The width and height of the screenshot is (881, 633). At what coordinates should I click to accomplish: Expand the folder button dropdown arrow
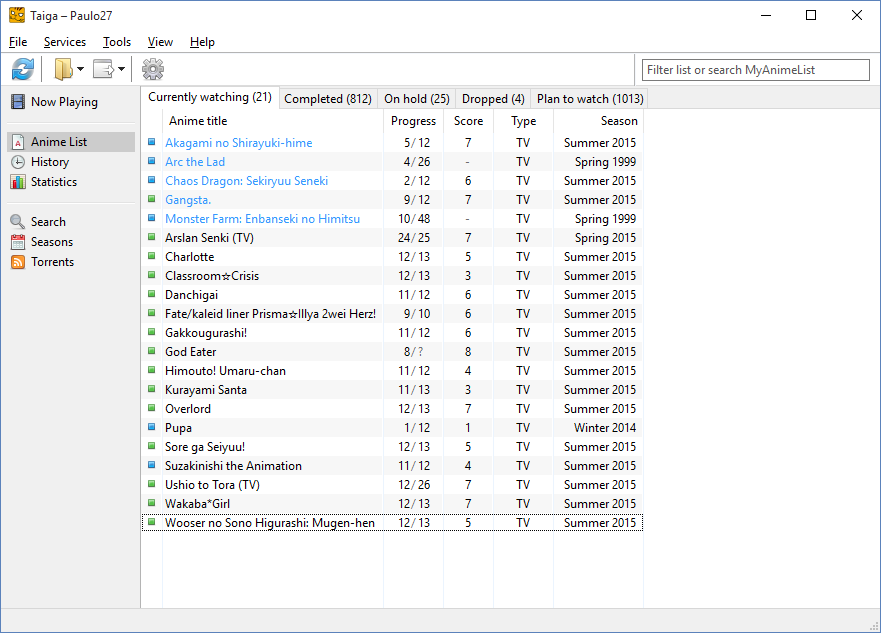[81, 69]
